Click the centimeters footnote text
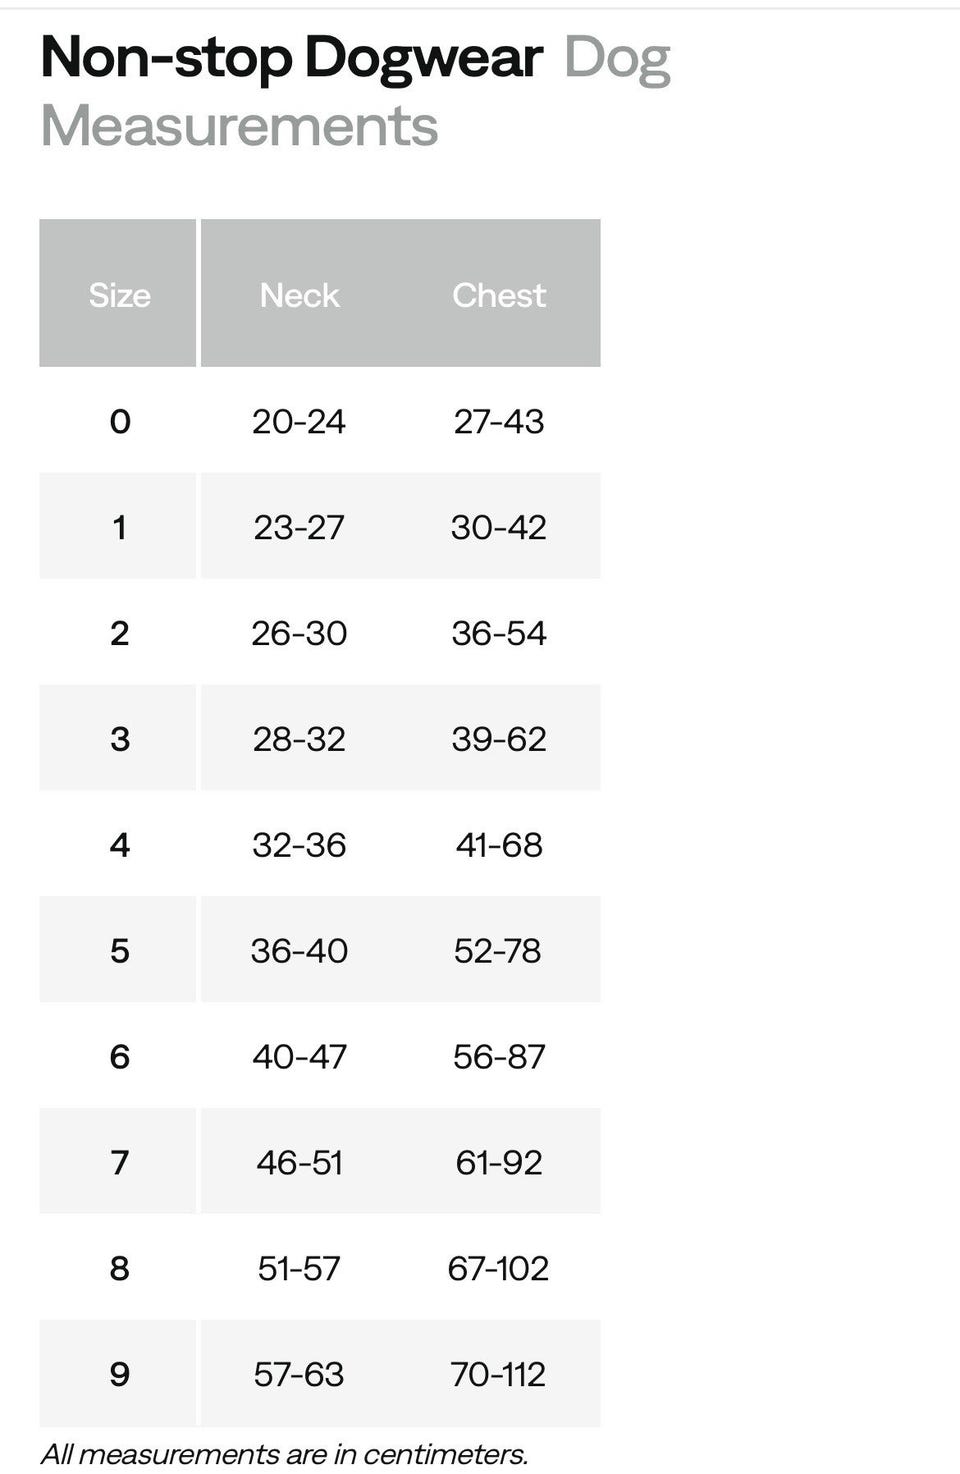Screen dimensions: 960x1474 (x=284, y=1454)
